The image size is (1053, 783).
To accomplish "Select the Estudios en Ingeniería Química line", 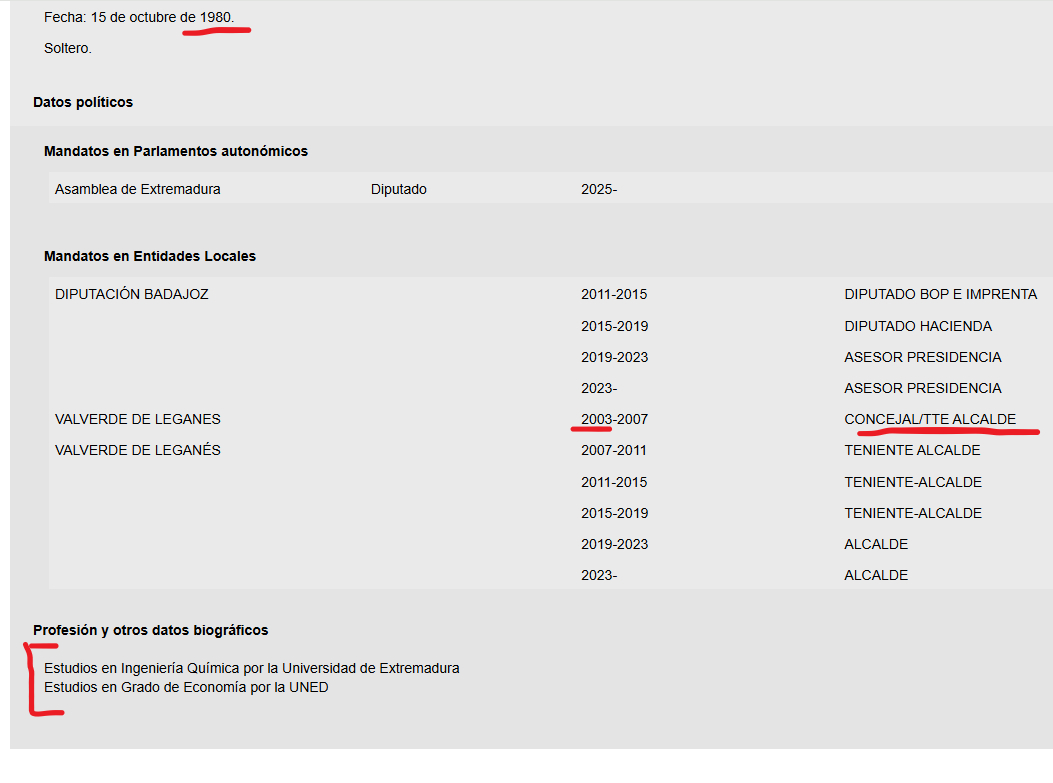I will (x=252, y=668).
